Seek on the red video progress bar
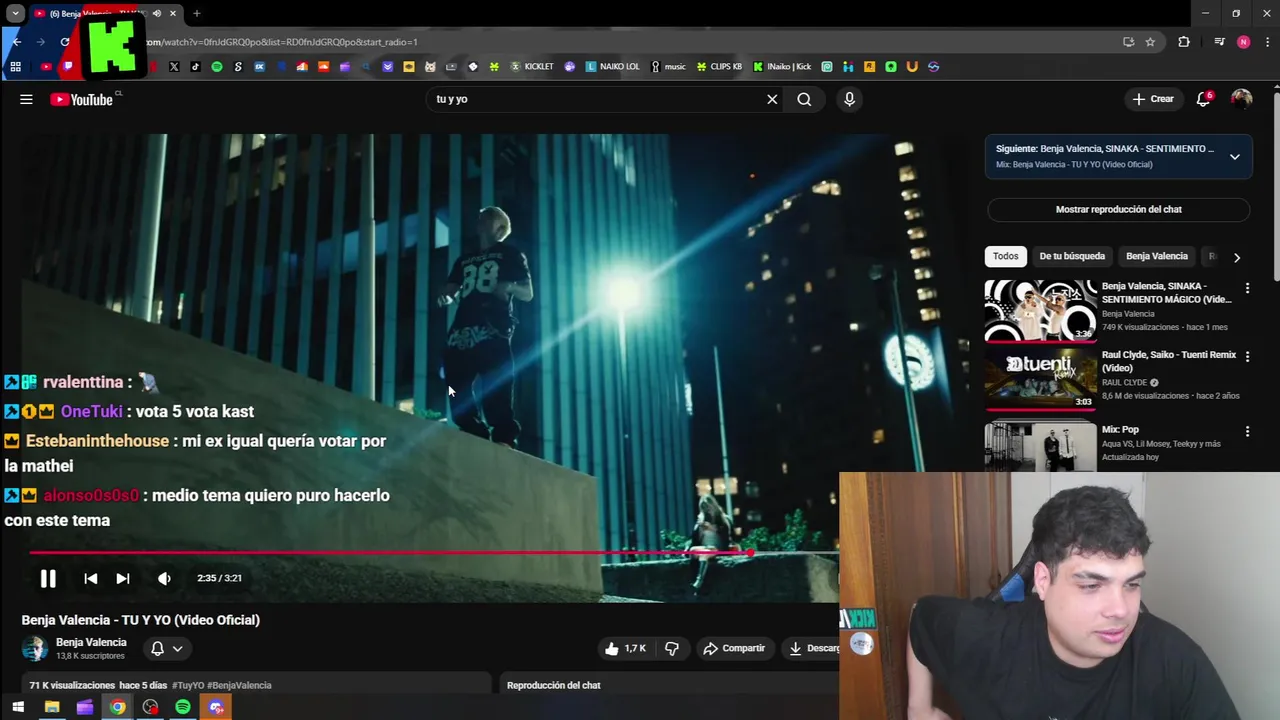Image resolution: width=1280 pixels, height=720 pixels. (433, 552)
